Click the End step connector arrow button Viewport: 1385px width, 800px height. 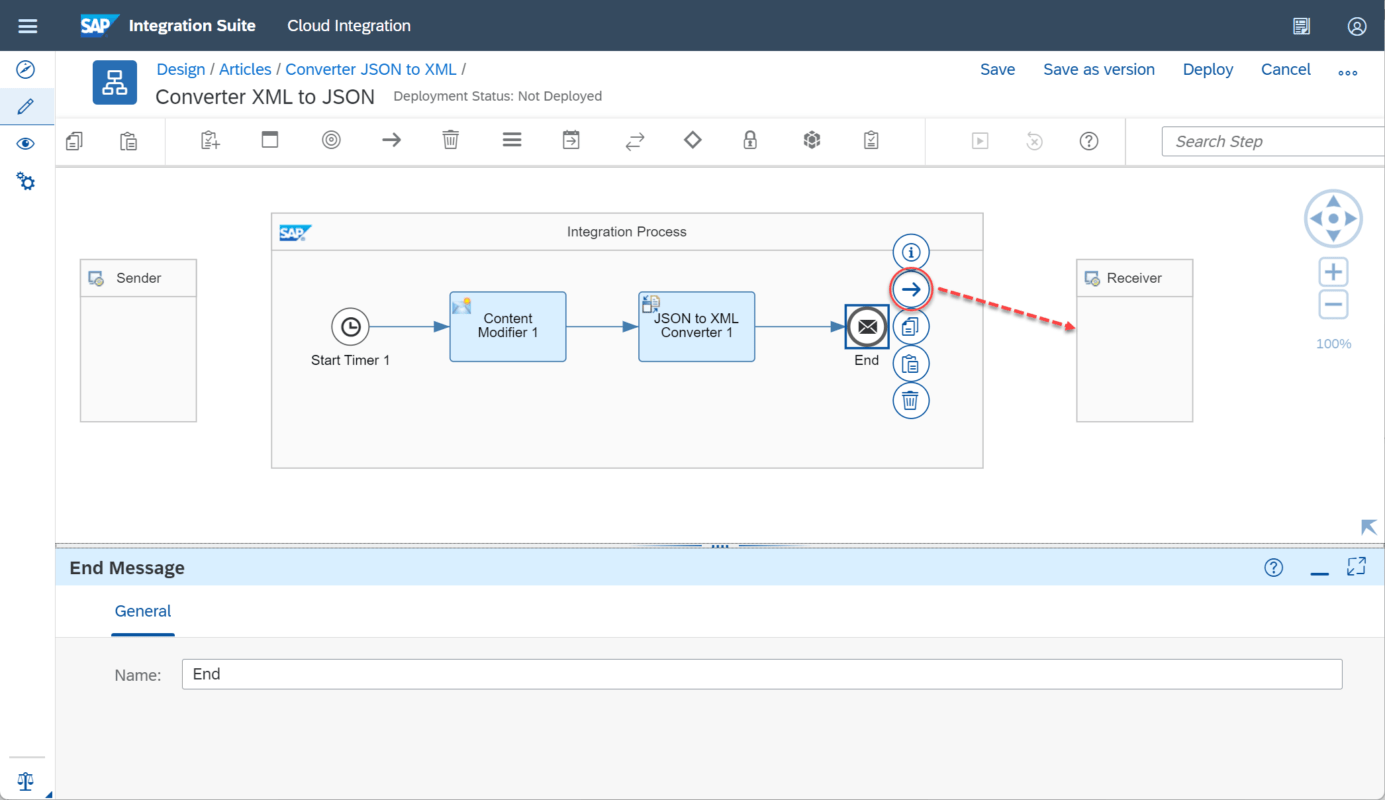click(x=911, y=289)
